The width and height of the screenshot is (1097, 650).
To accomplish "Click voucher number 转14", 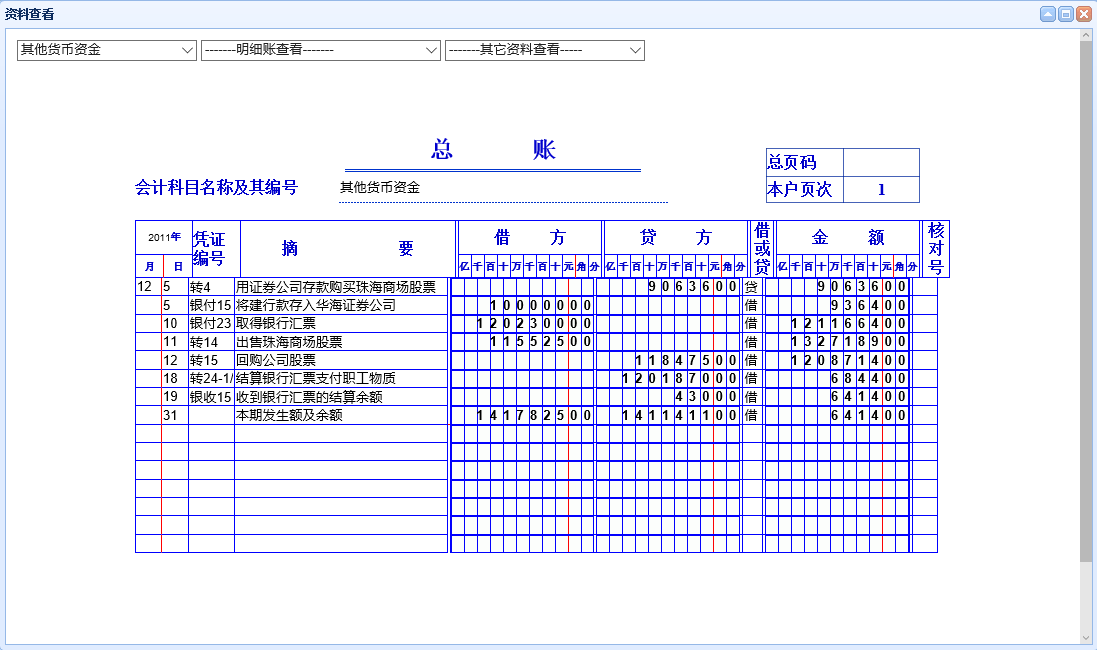I will (204, 341).
